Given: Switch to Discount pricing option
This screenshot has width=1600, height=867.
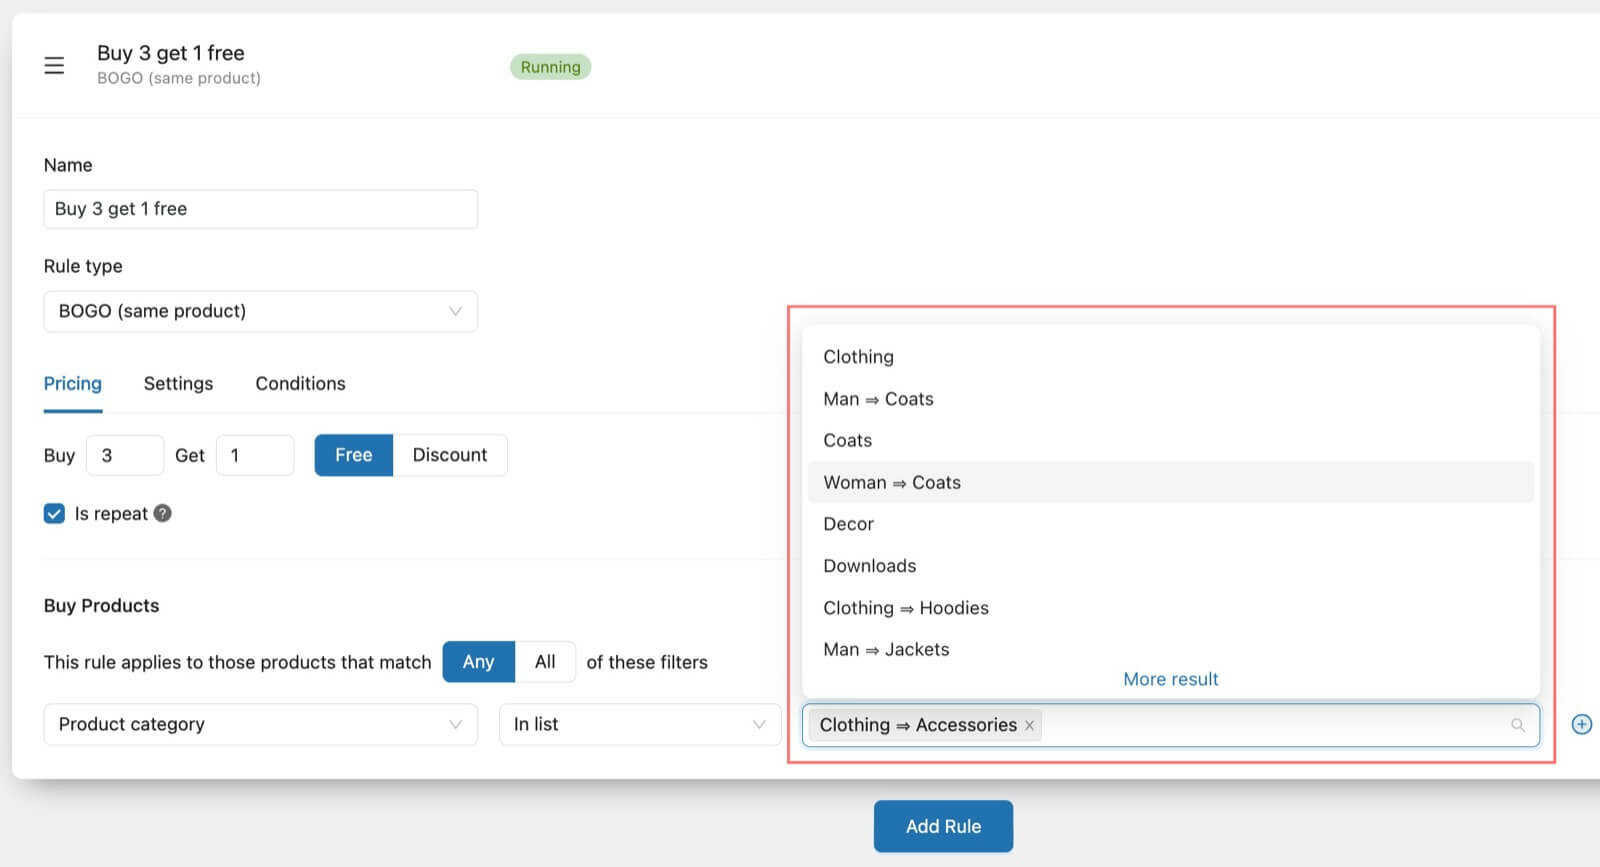Looking at the screenshot, I should (450, 455).
